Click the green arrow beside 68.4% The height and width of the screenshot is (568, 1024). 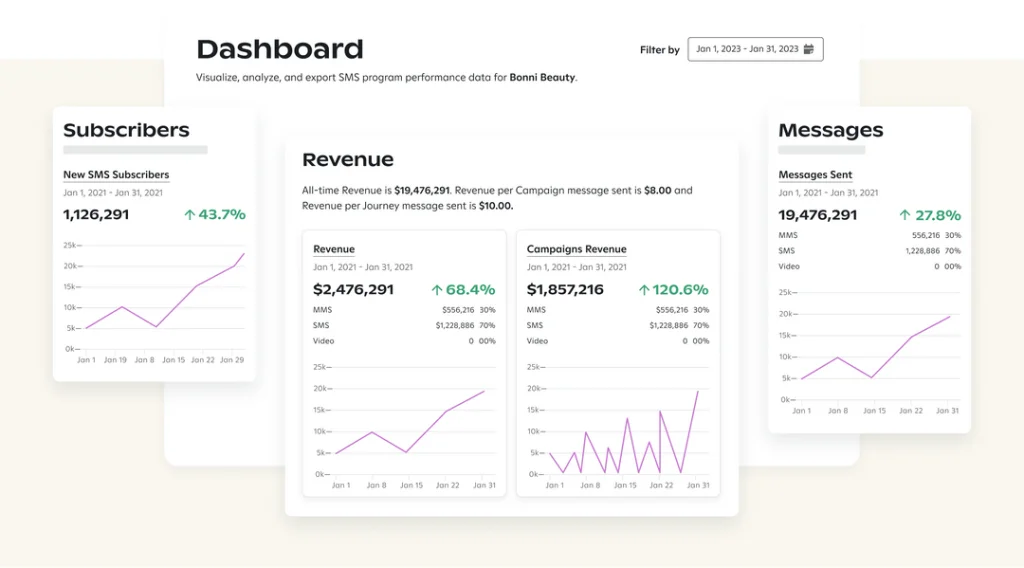point(437,290)
